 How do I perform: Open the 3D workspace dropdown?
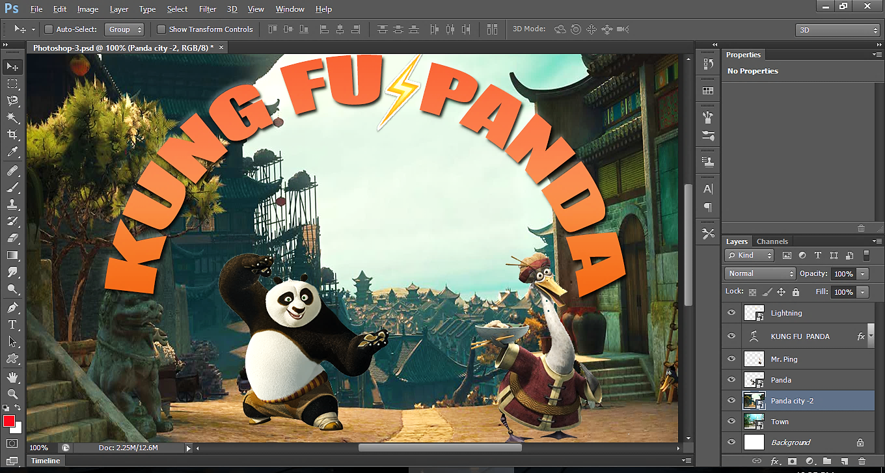pos(837,31)
